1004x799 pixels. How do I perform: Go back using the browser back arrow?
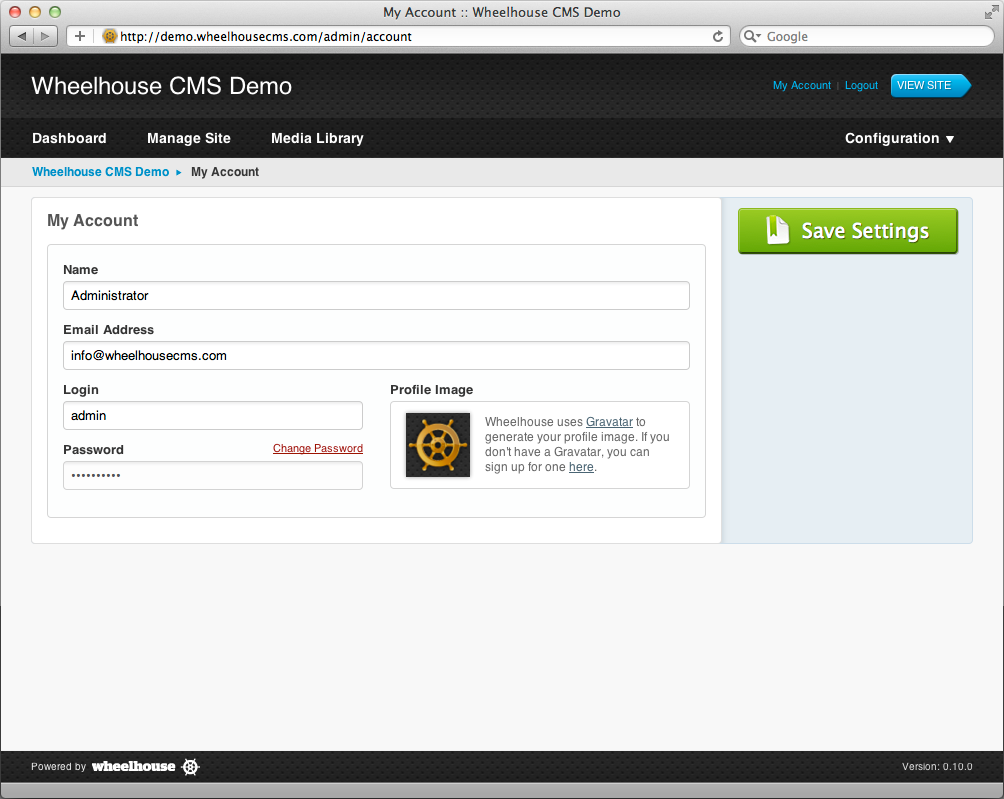[22, 36]
